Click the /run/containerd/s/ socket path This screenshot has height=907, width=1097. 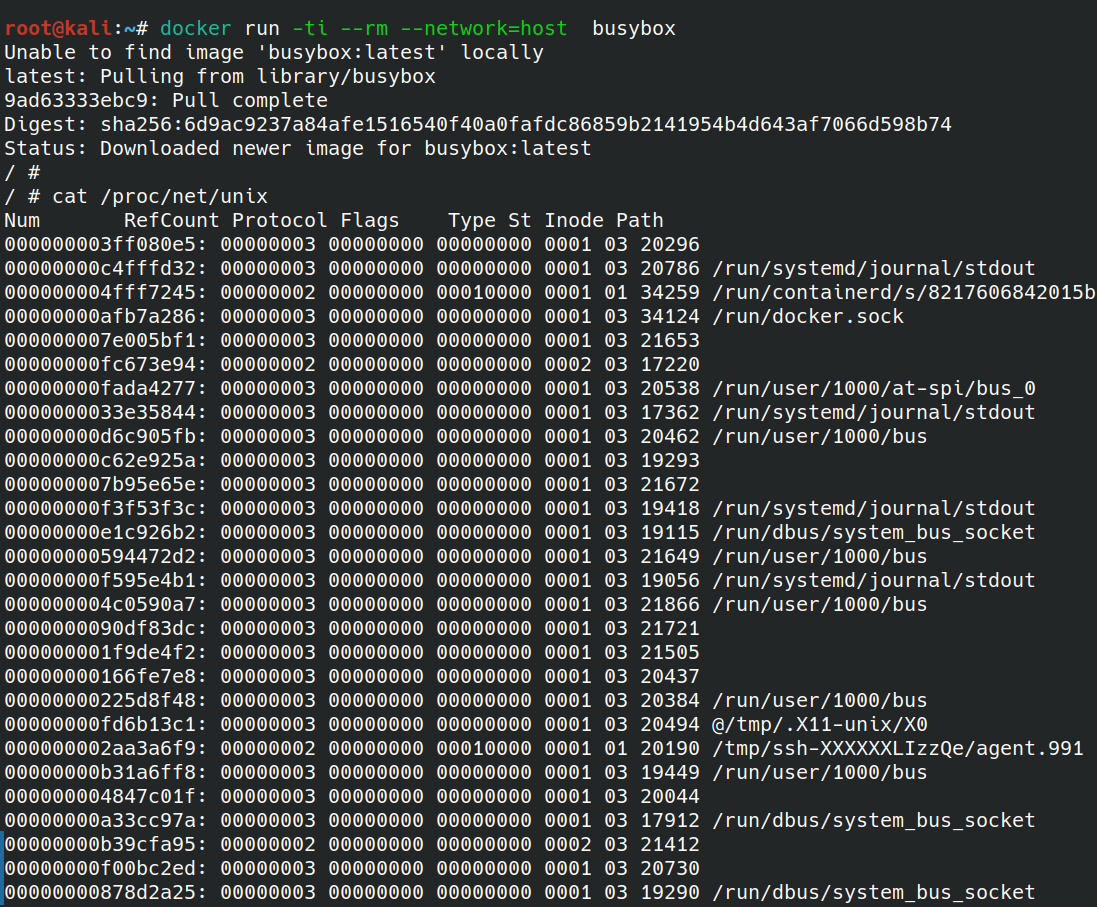pos(903,292)
